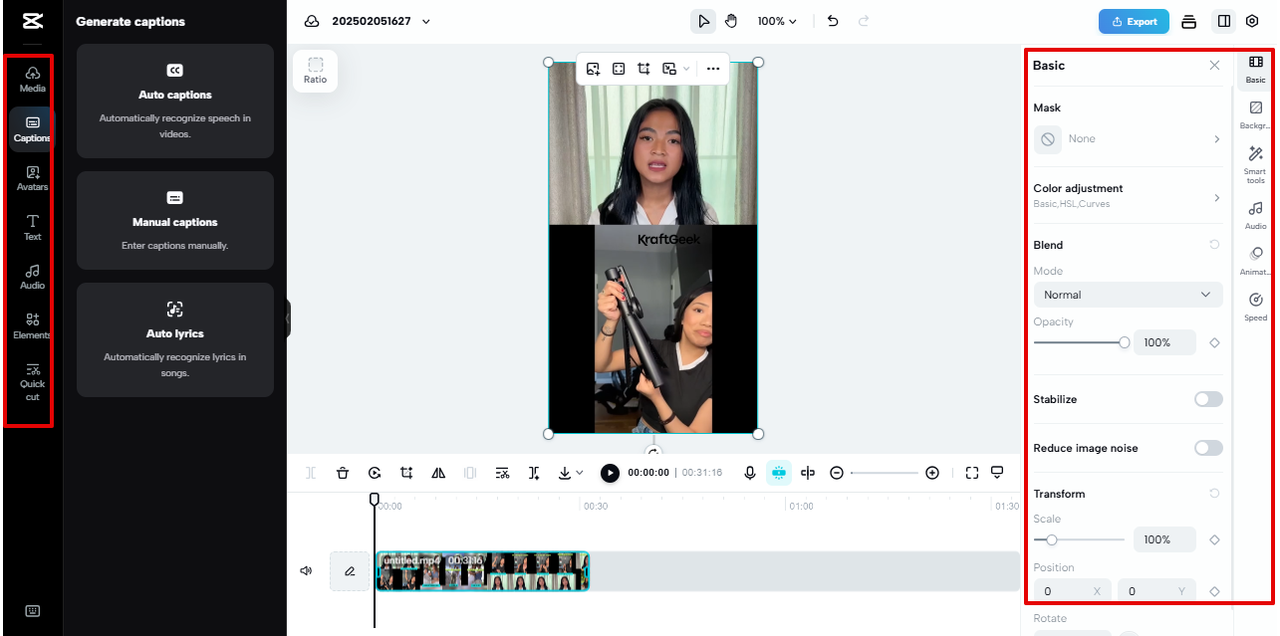Open the Text panel from the sidebar
This screenshot has height=636, width=1280.
pos(31,229)
